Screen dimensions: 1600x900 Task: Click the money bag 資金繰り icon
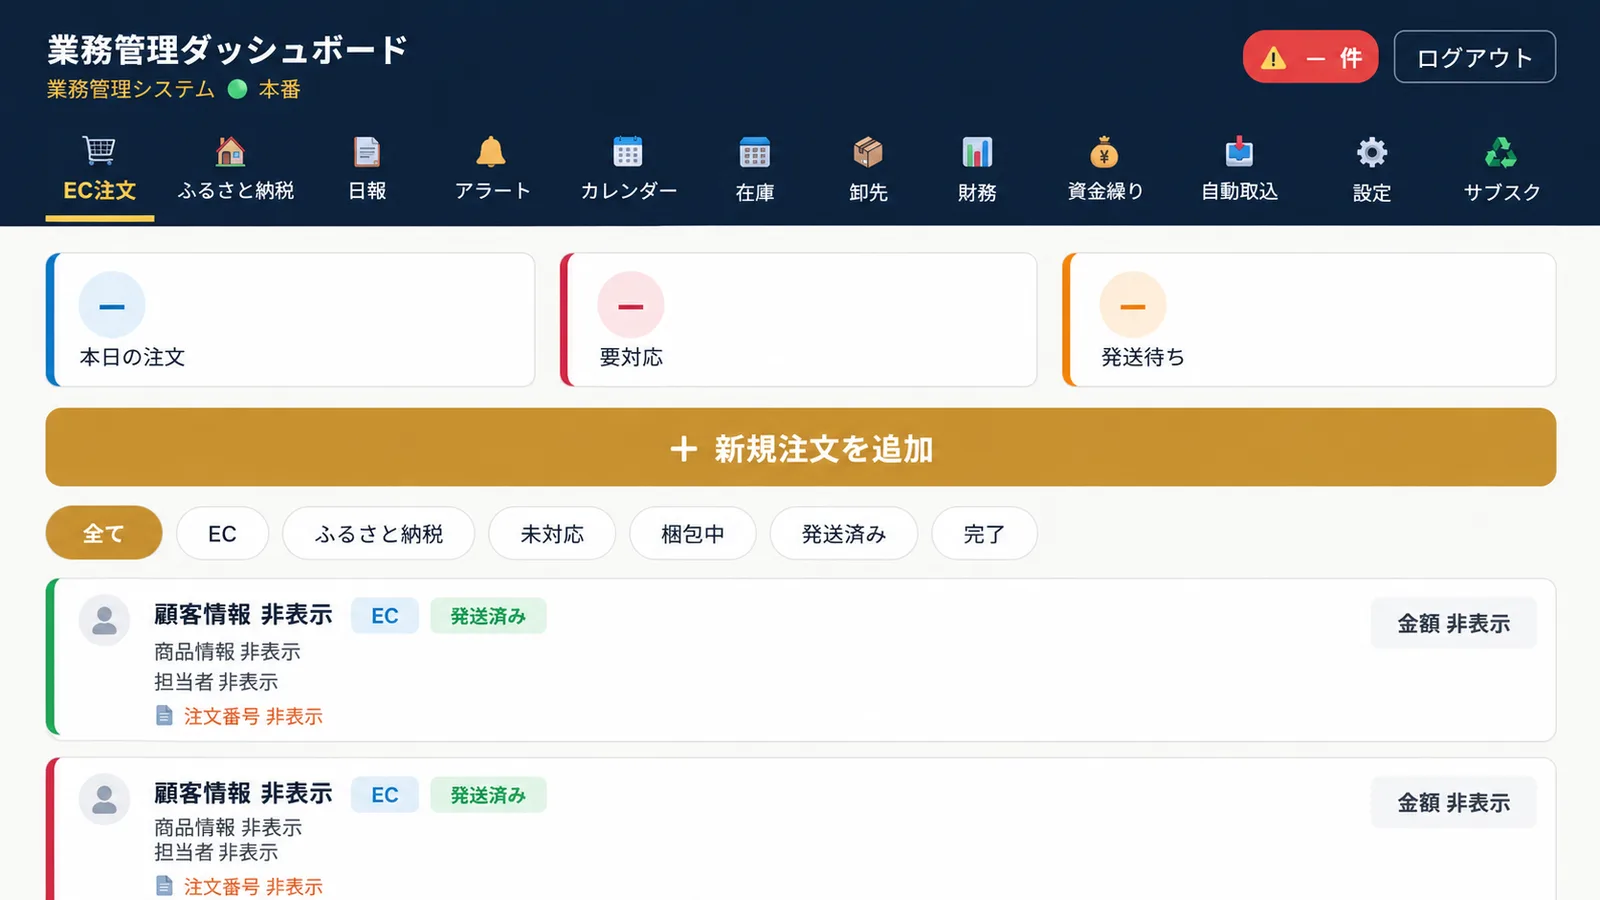(x=1104, y=152)
